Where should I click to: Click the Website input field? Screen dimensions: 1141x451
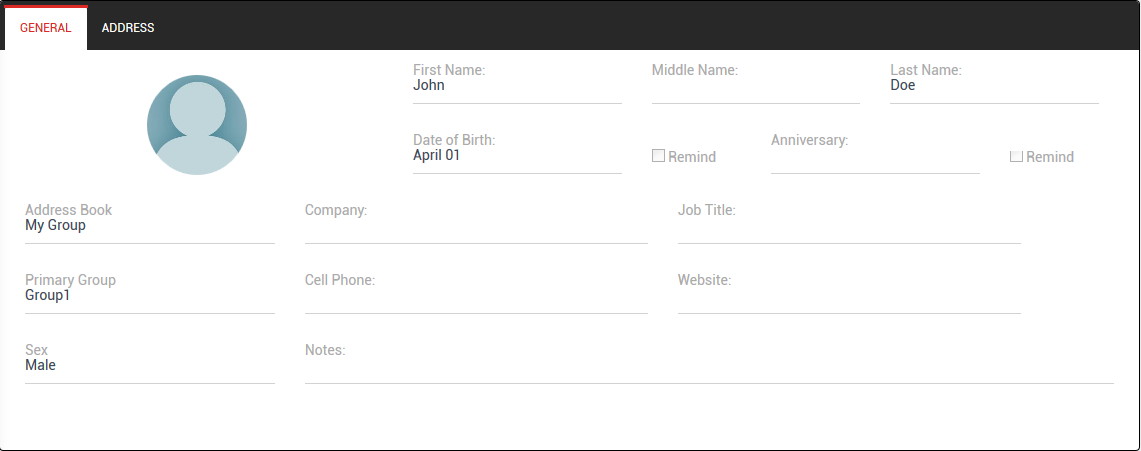coord(849,298)
